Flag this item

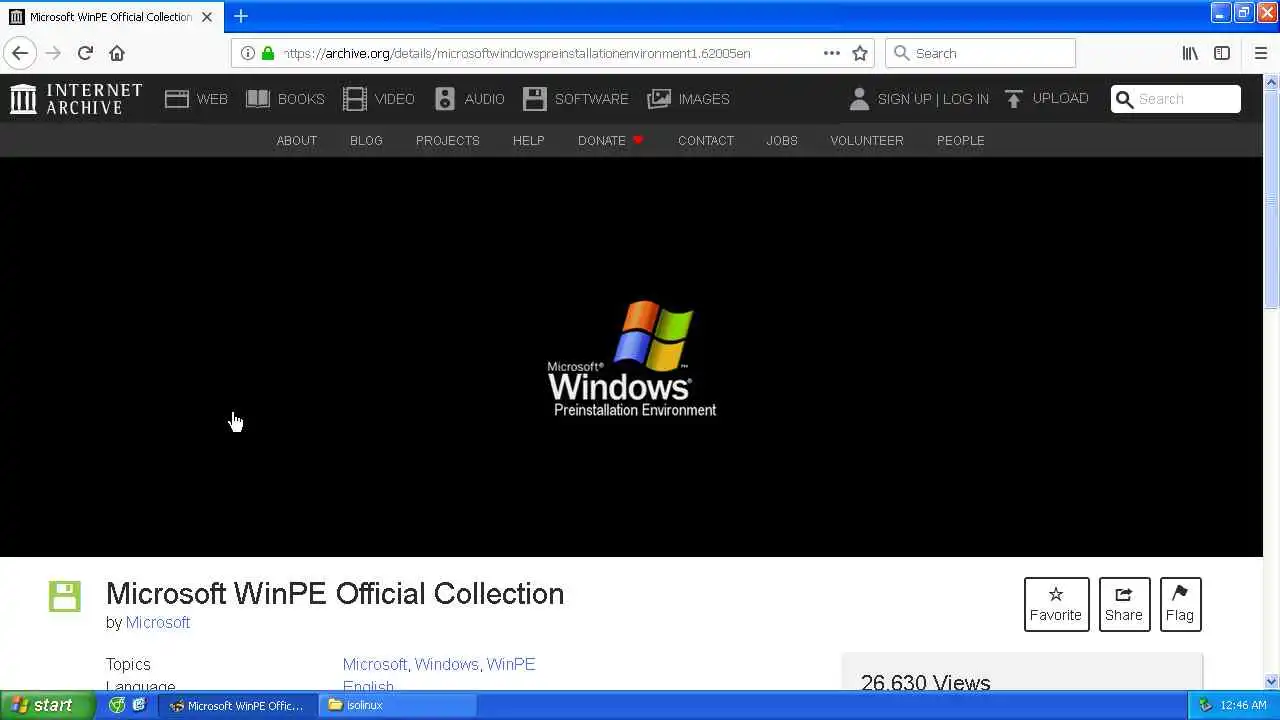1180,604
